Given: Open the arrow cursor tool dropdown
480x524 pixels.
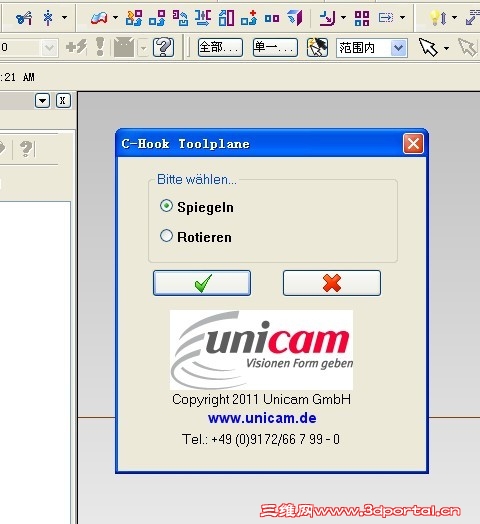Looking at the screenshot, I should point(447,48).
